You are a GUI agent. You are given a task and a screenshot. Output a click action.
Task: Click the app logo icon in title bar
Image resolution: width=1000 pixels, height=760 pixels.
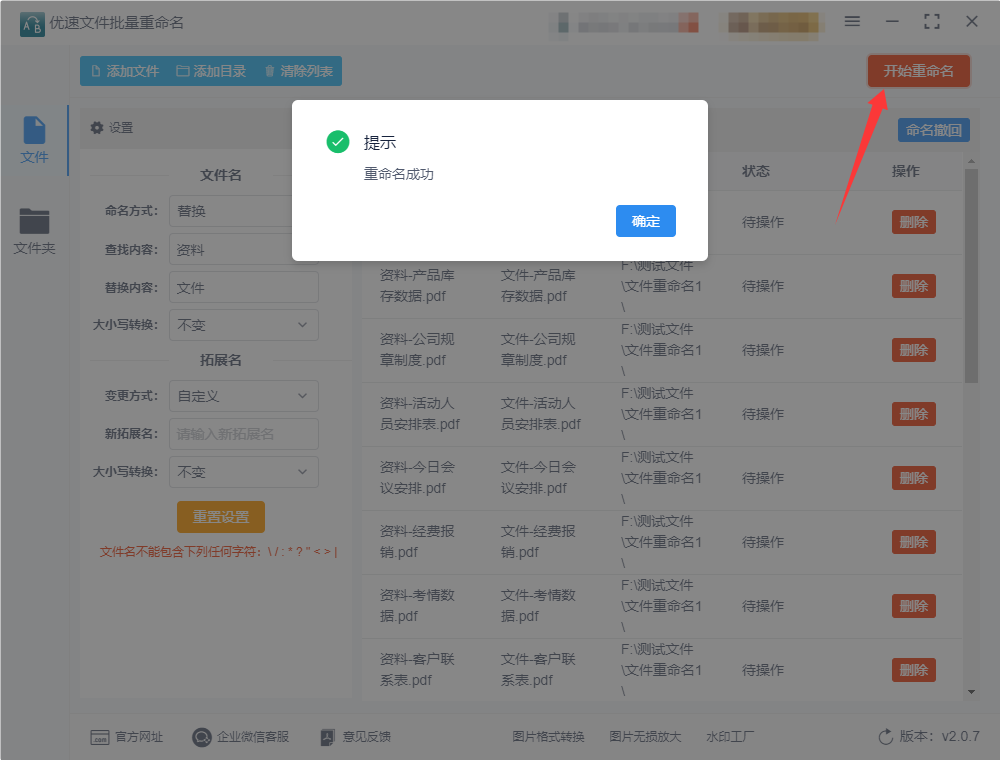click(x=32, y=24)
